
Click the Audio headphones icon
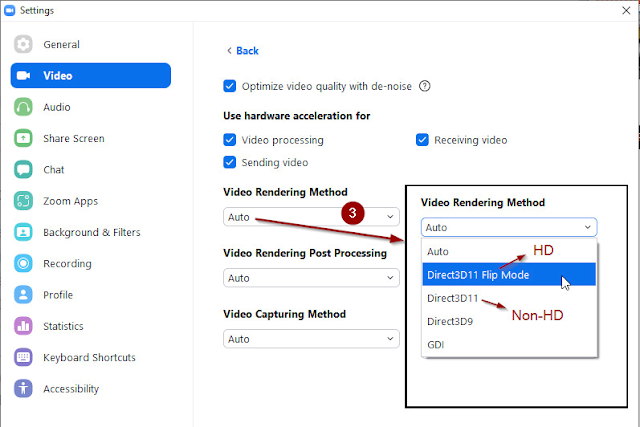click(x=23, y=107)
